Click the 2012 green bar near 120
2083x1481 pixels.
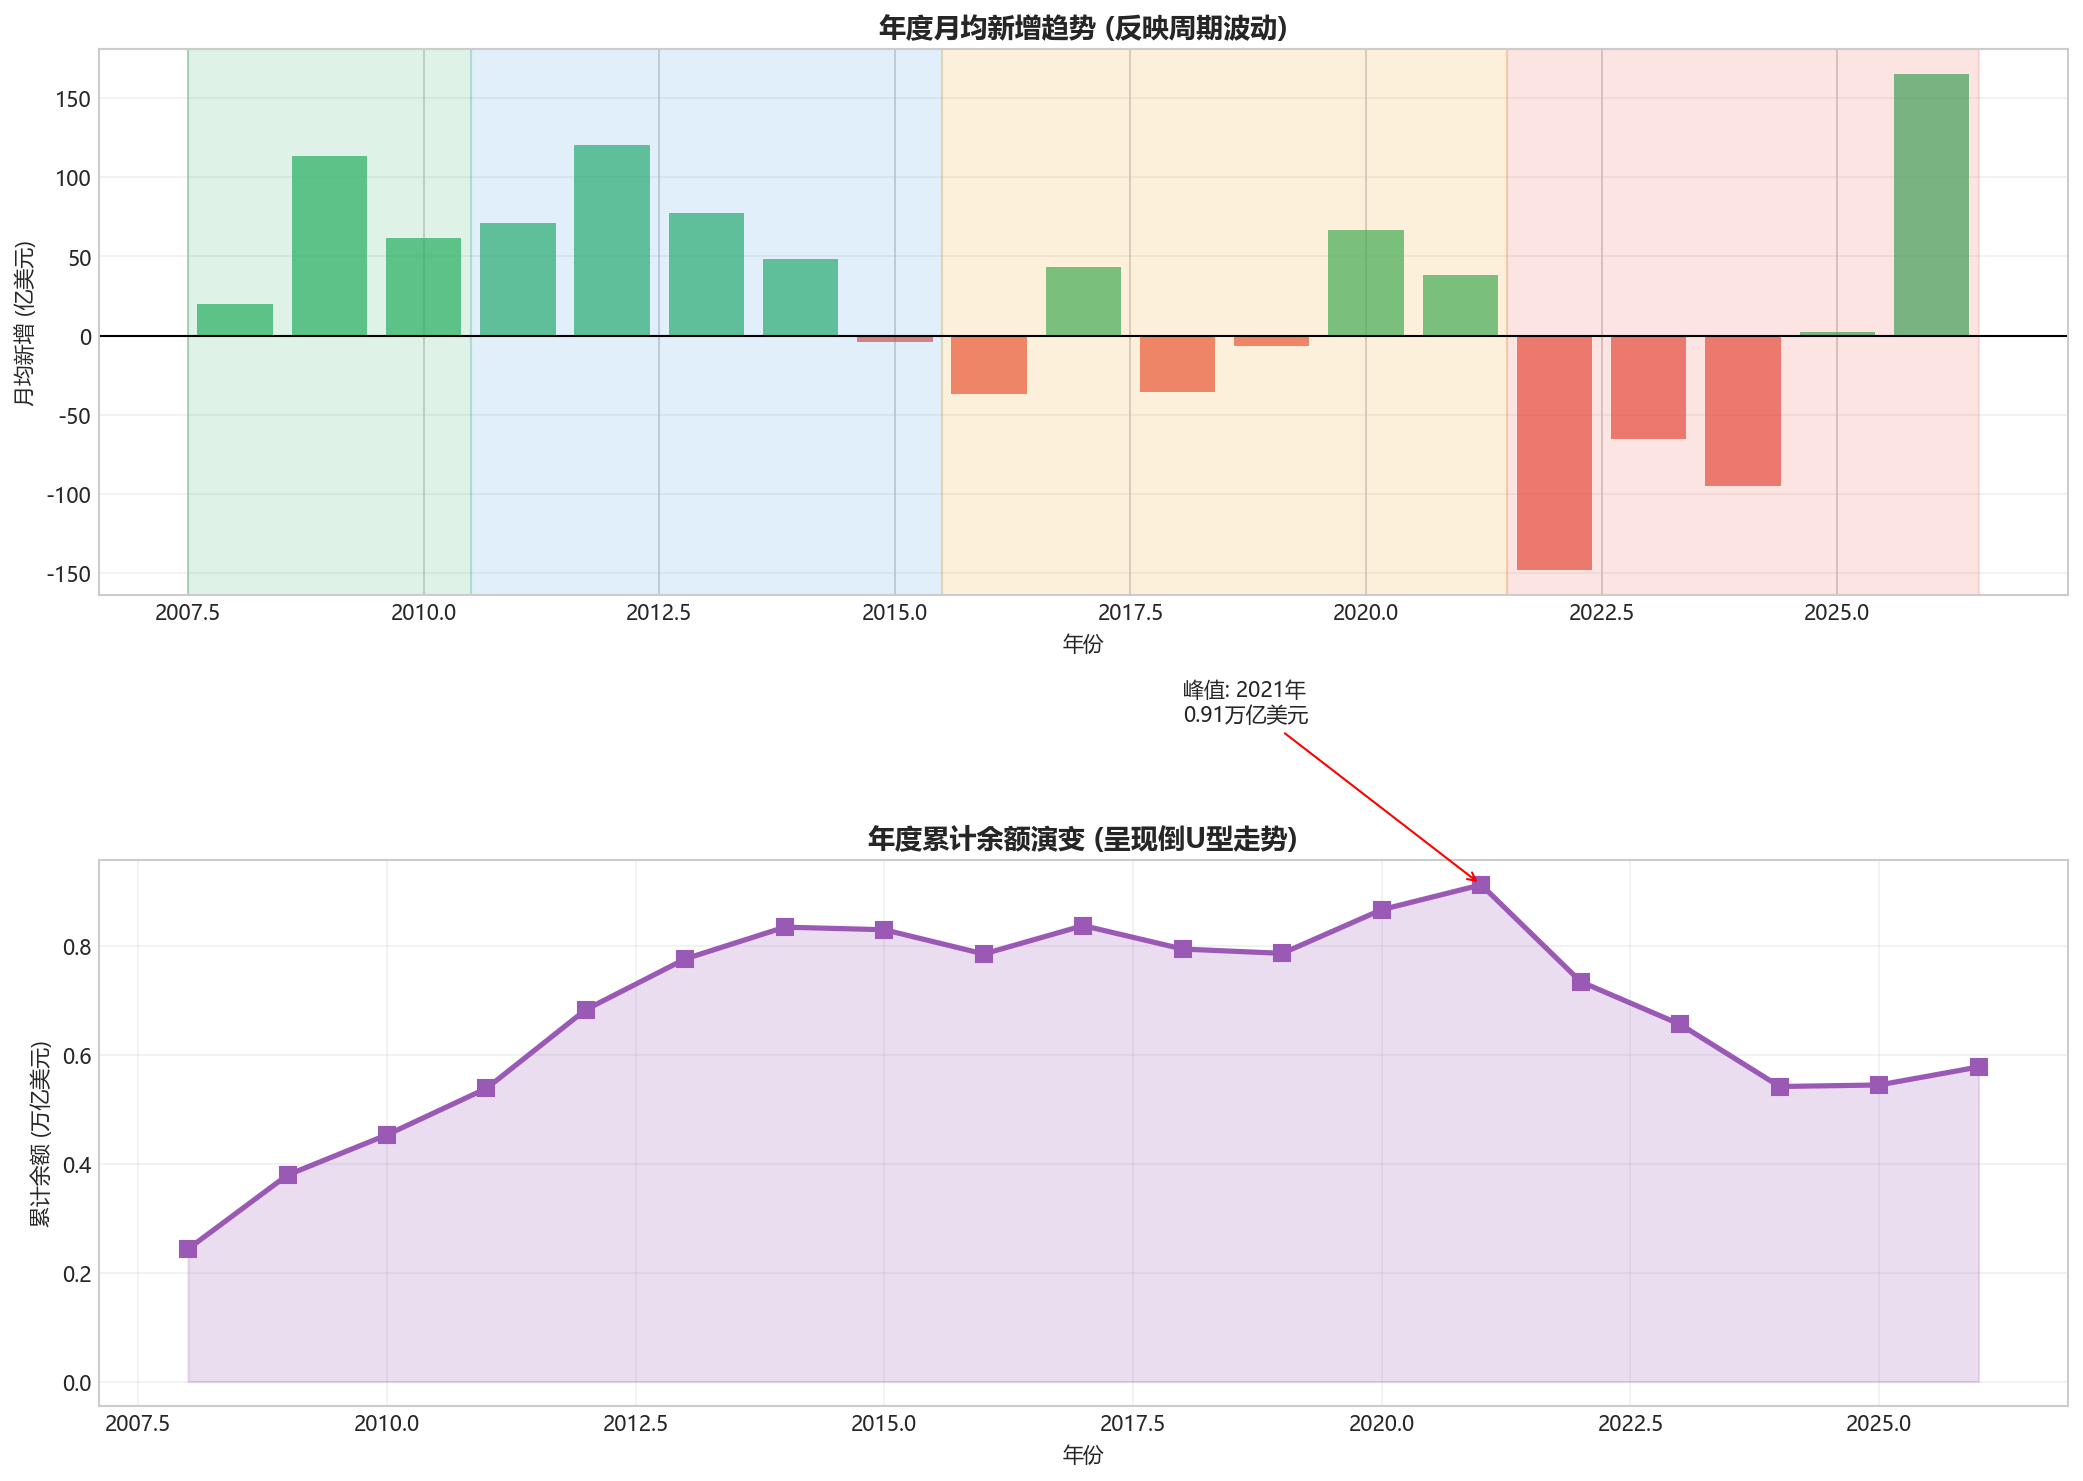point(611,240)
